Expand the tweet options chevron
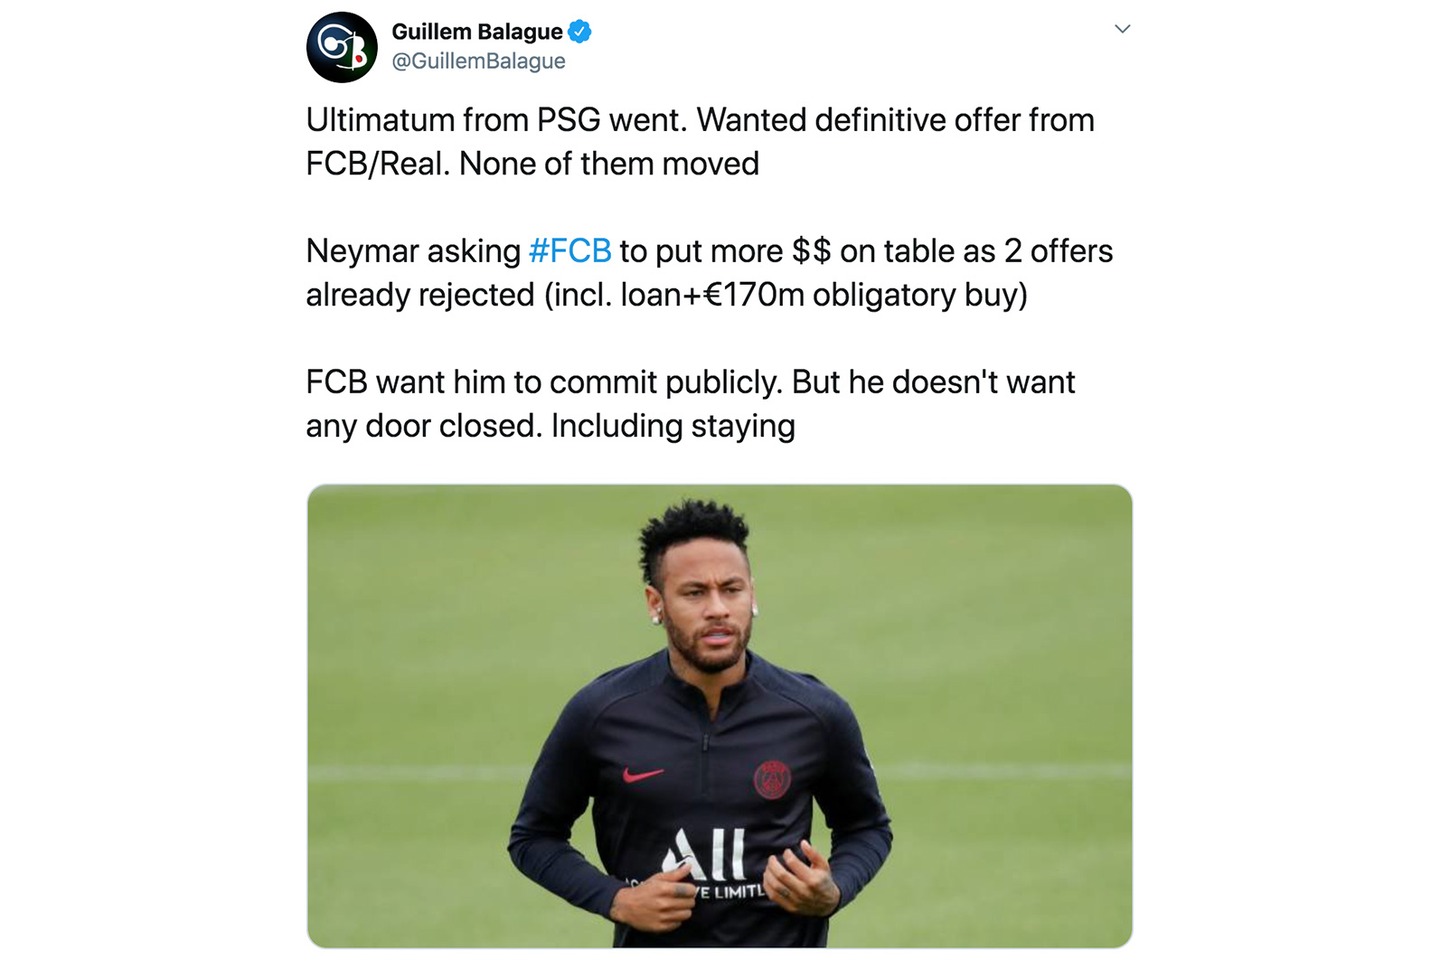The image size is (1440, 961). click(x=1122, y=29)
